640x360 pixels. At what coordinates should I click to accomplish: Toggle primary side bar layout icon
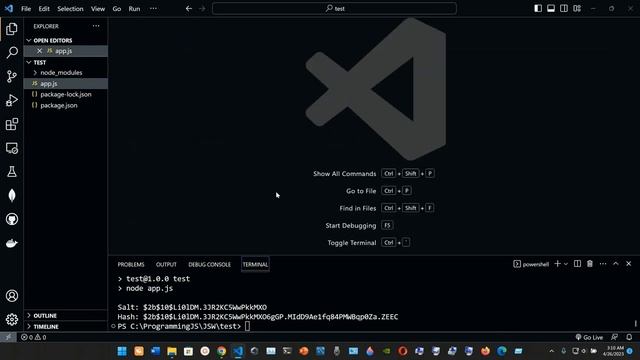point(538,9)
